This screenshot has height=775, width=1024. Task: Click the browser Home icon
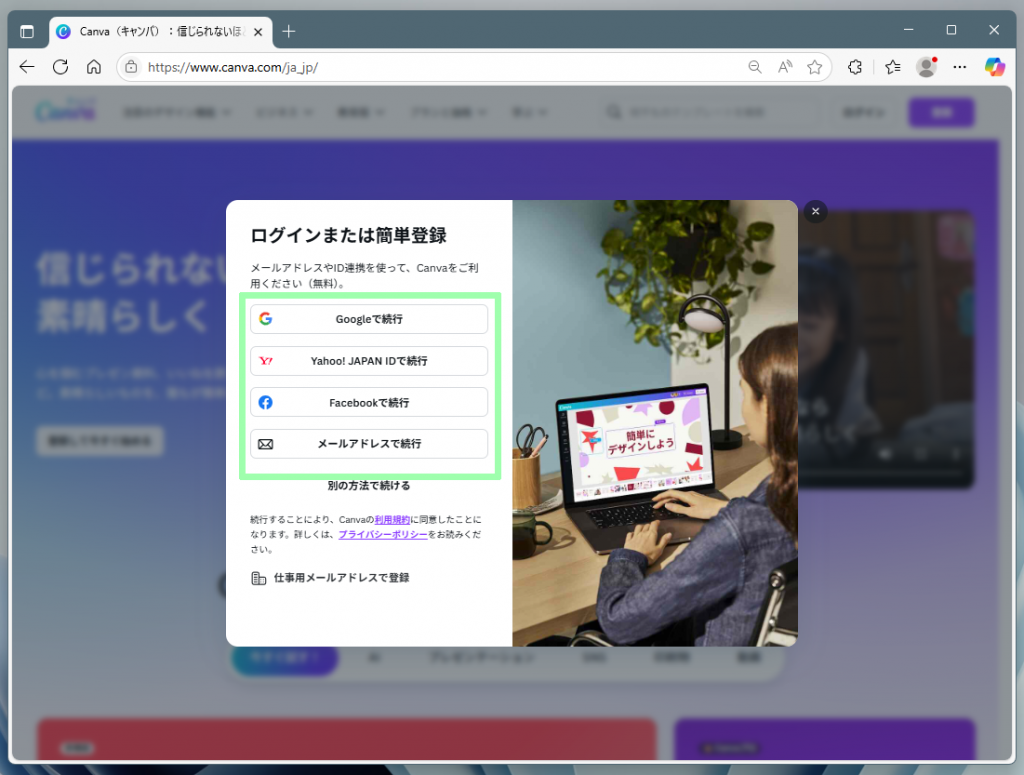tap(94, 67)
